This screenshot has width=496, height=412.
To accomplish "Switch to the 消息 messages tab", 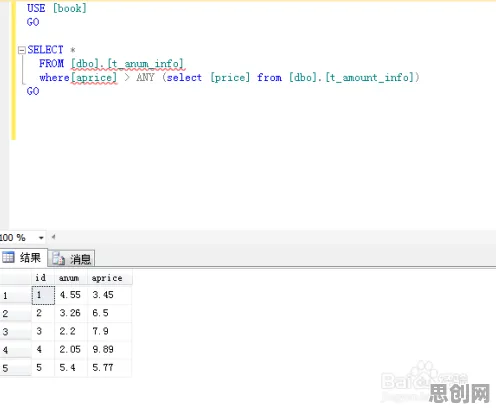I will 72,259.
